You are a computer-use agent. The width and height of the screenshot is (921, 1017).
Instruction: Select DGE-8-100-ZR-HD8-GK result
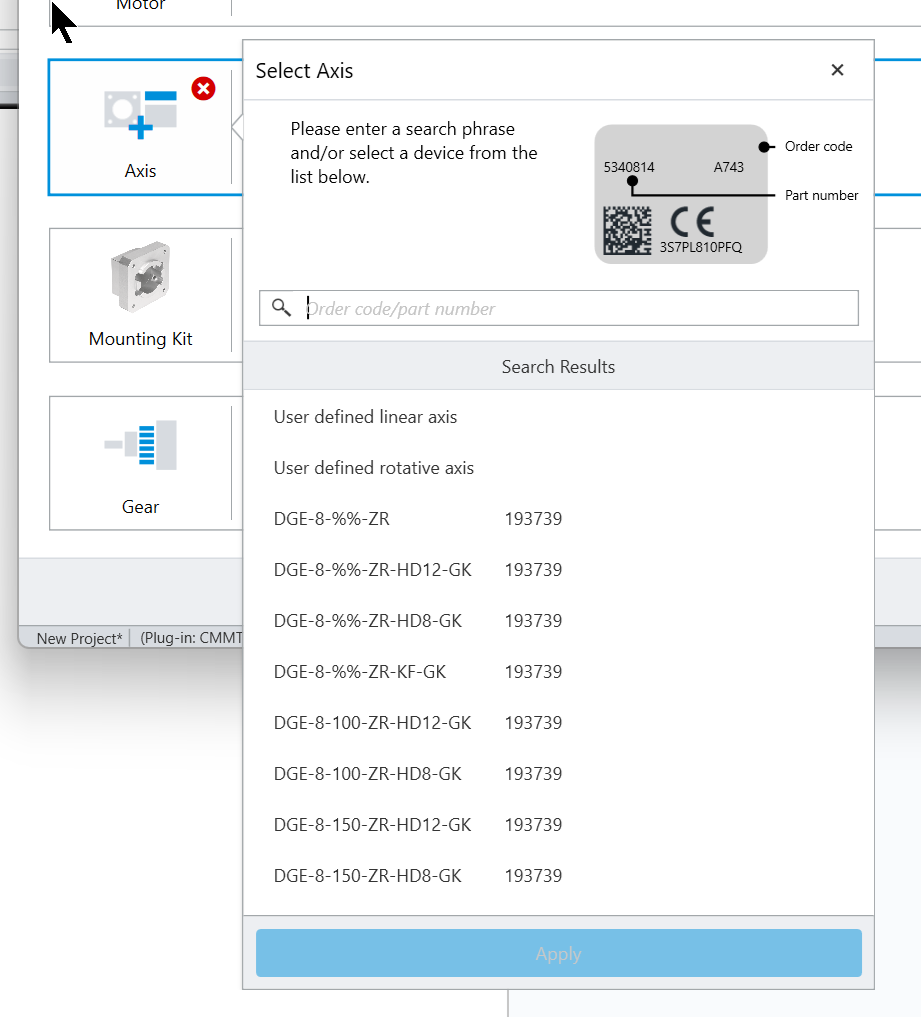coord(559,774)
